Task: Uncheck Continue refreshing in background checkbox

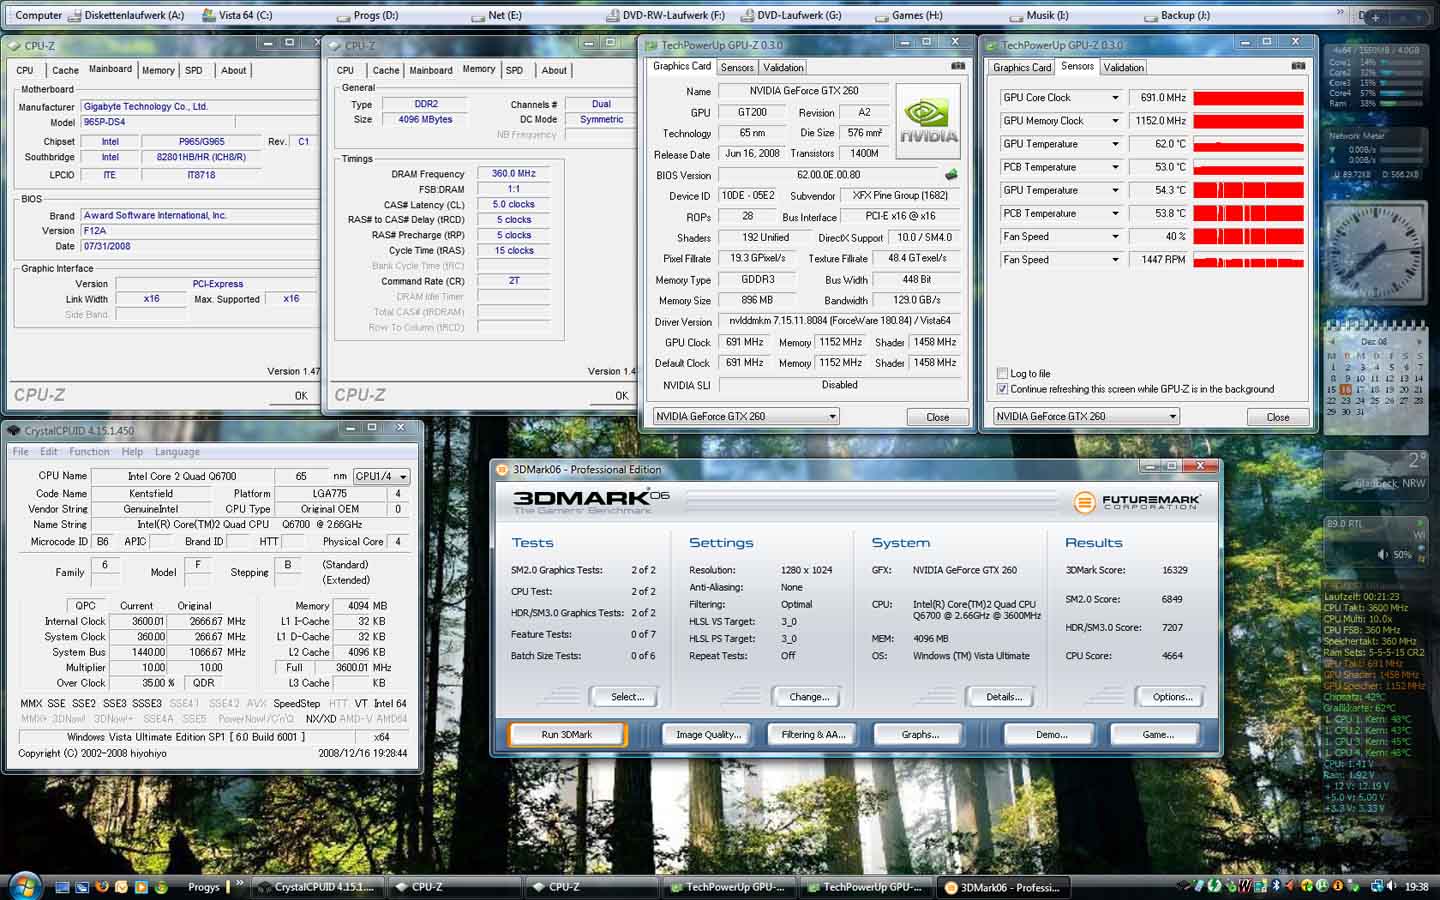Action: click(x=1002, y=389)
